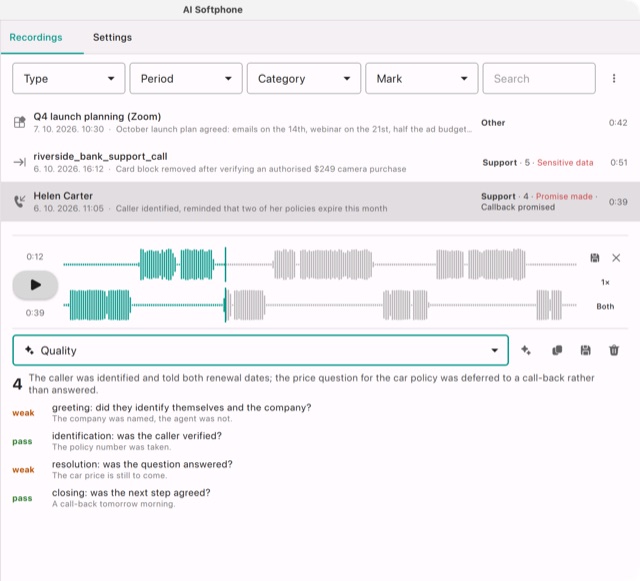The image size is (640, 581).
Task: Click 'A call-back tomorrow morning' comment
Action: pos(113,504)
